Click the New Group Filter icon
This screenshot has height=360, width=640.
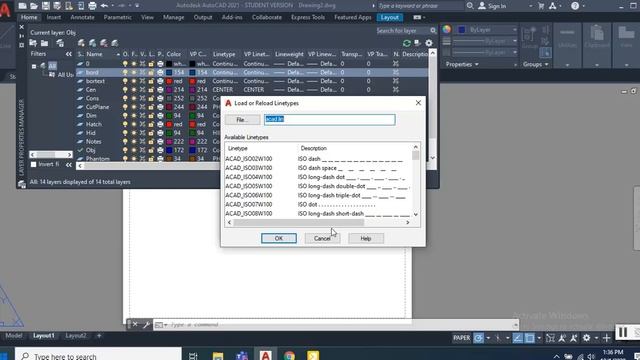click(44, 43)
